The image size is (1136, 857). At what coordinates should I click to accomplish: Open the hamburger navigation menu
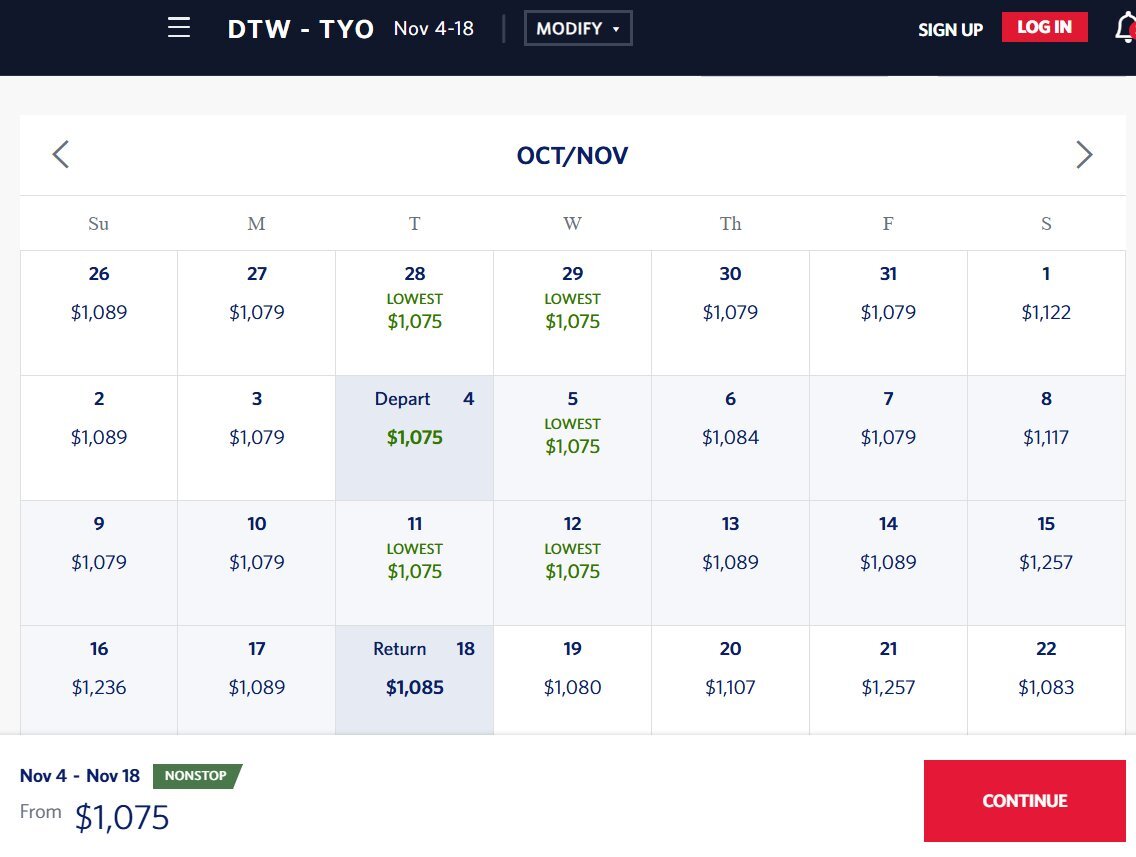[179, 28]
